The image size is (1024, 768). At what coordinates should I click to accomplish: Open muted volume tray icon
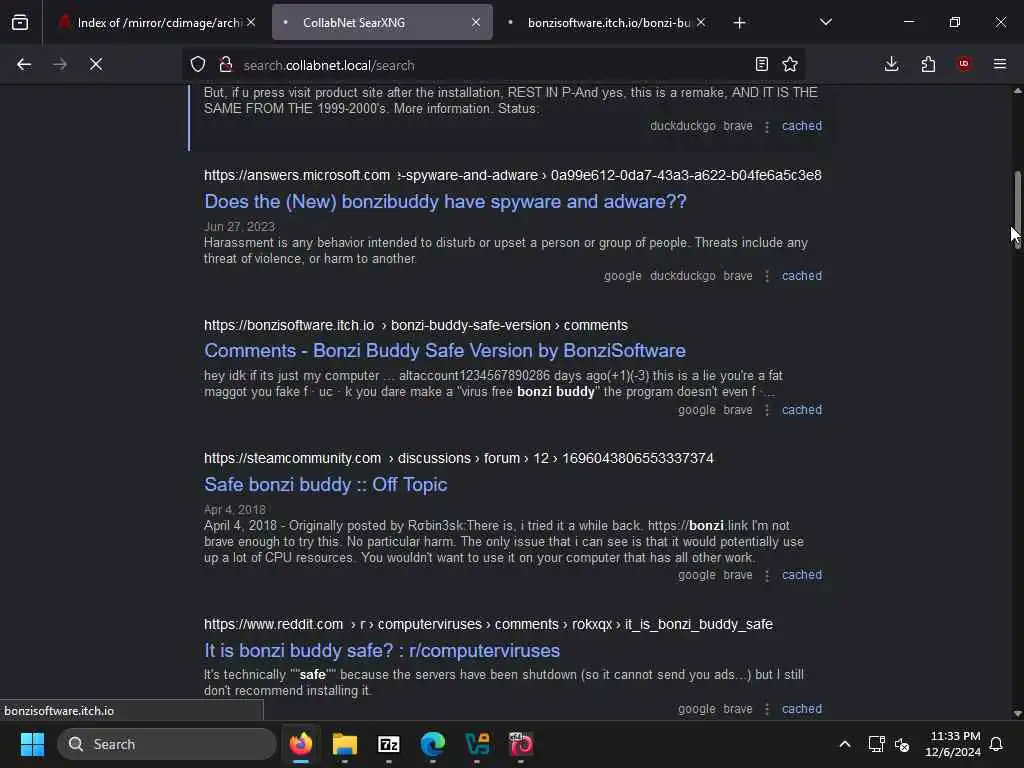click(902, 744)
